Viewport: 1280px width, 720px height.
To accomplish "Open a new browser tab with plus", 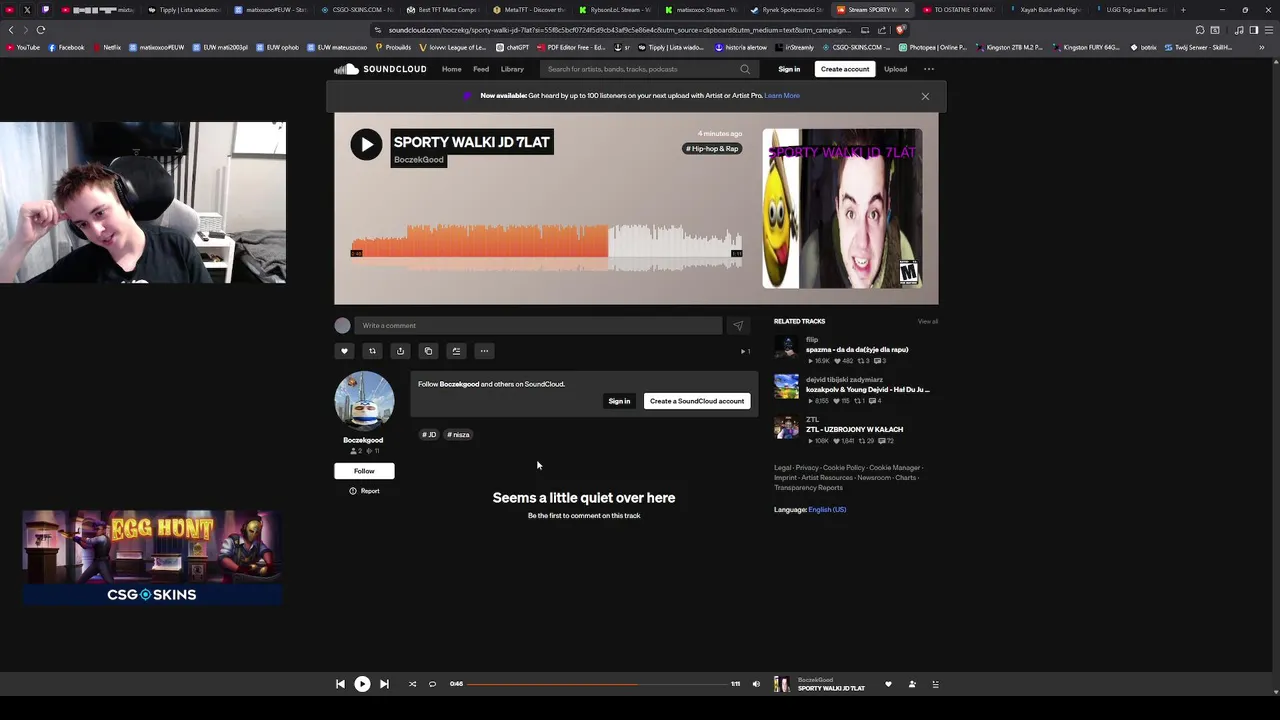I will click(x=1183, y=10).
